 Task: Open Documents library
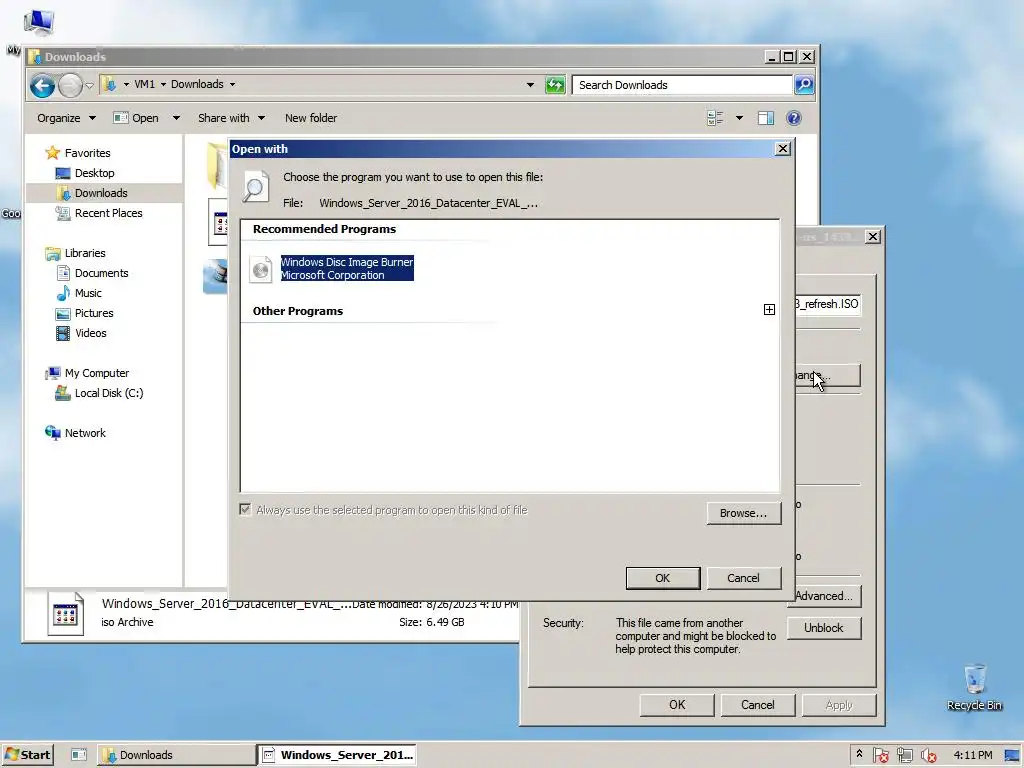[101, 273]
